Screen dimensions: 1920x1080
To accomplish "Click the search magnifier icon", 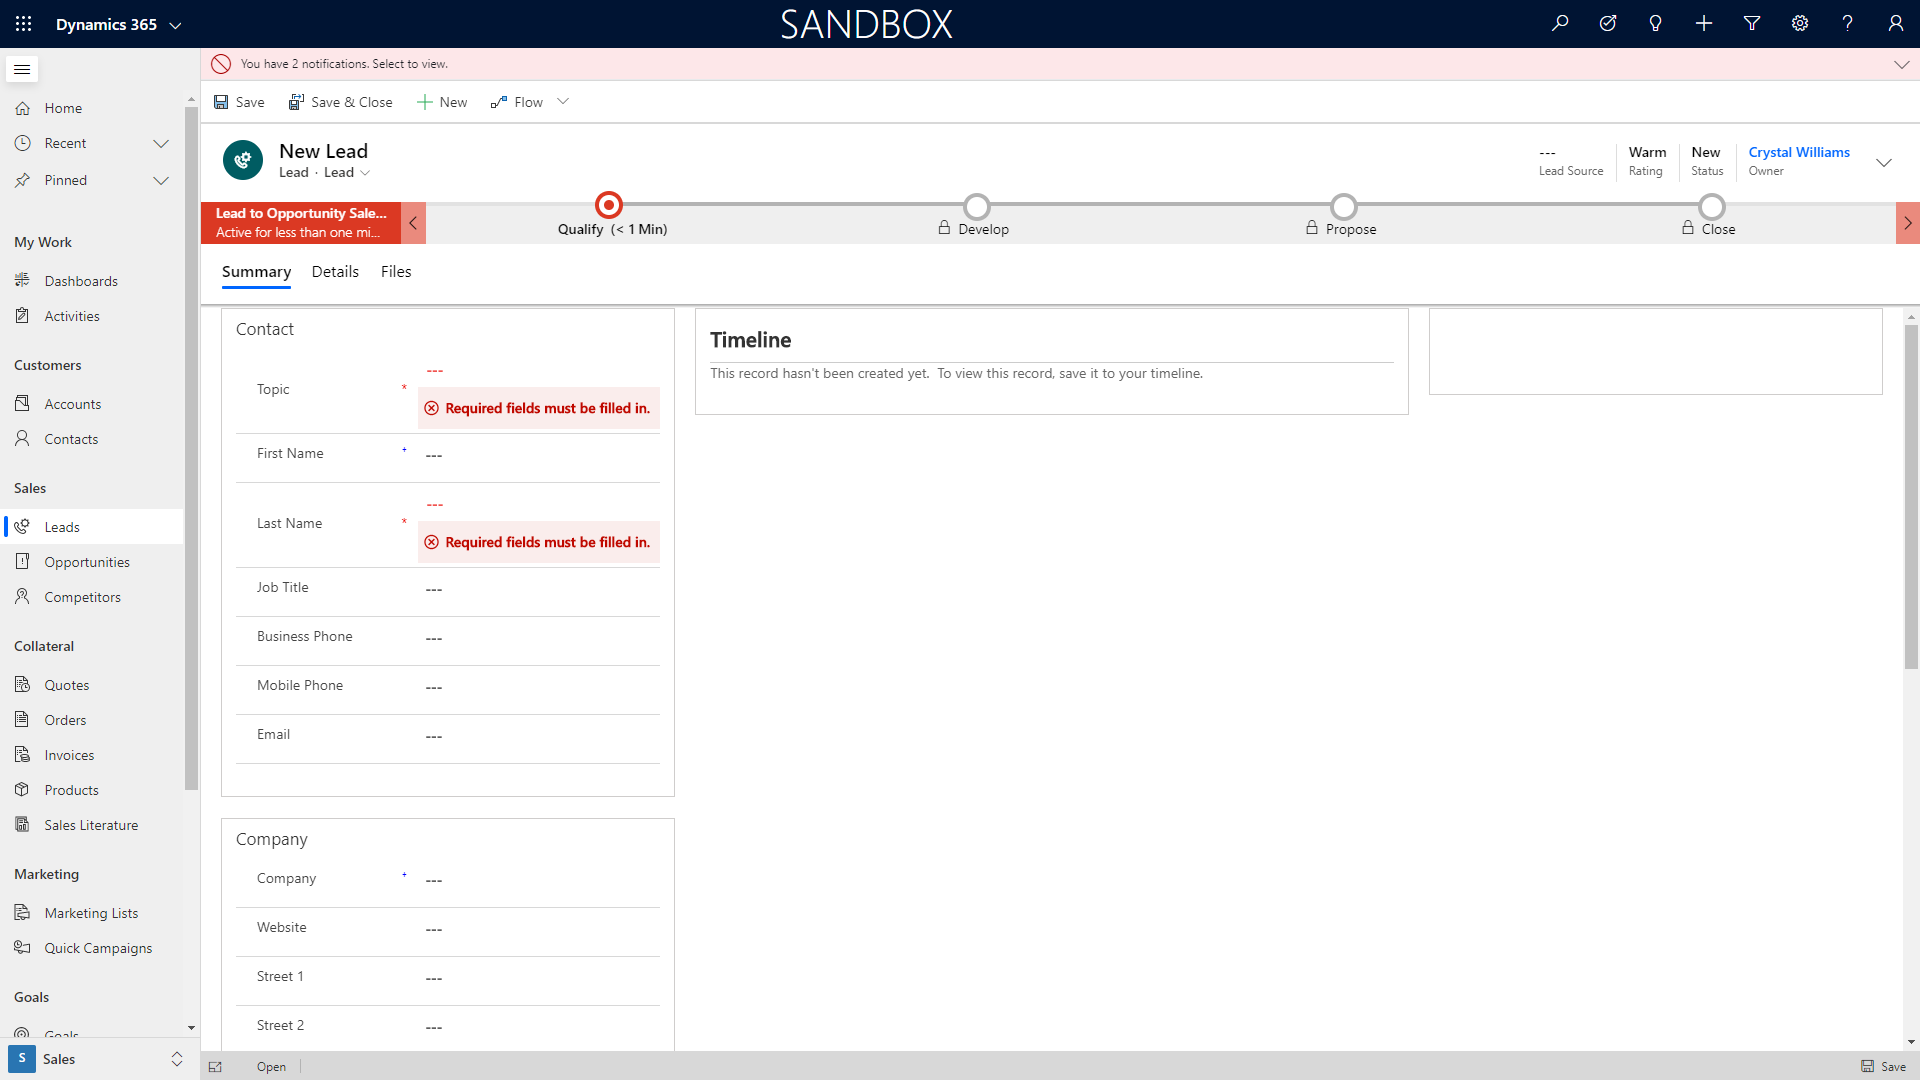I will (x=1560, y=23).
